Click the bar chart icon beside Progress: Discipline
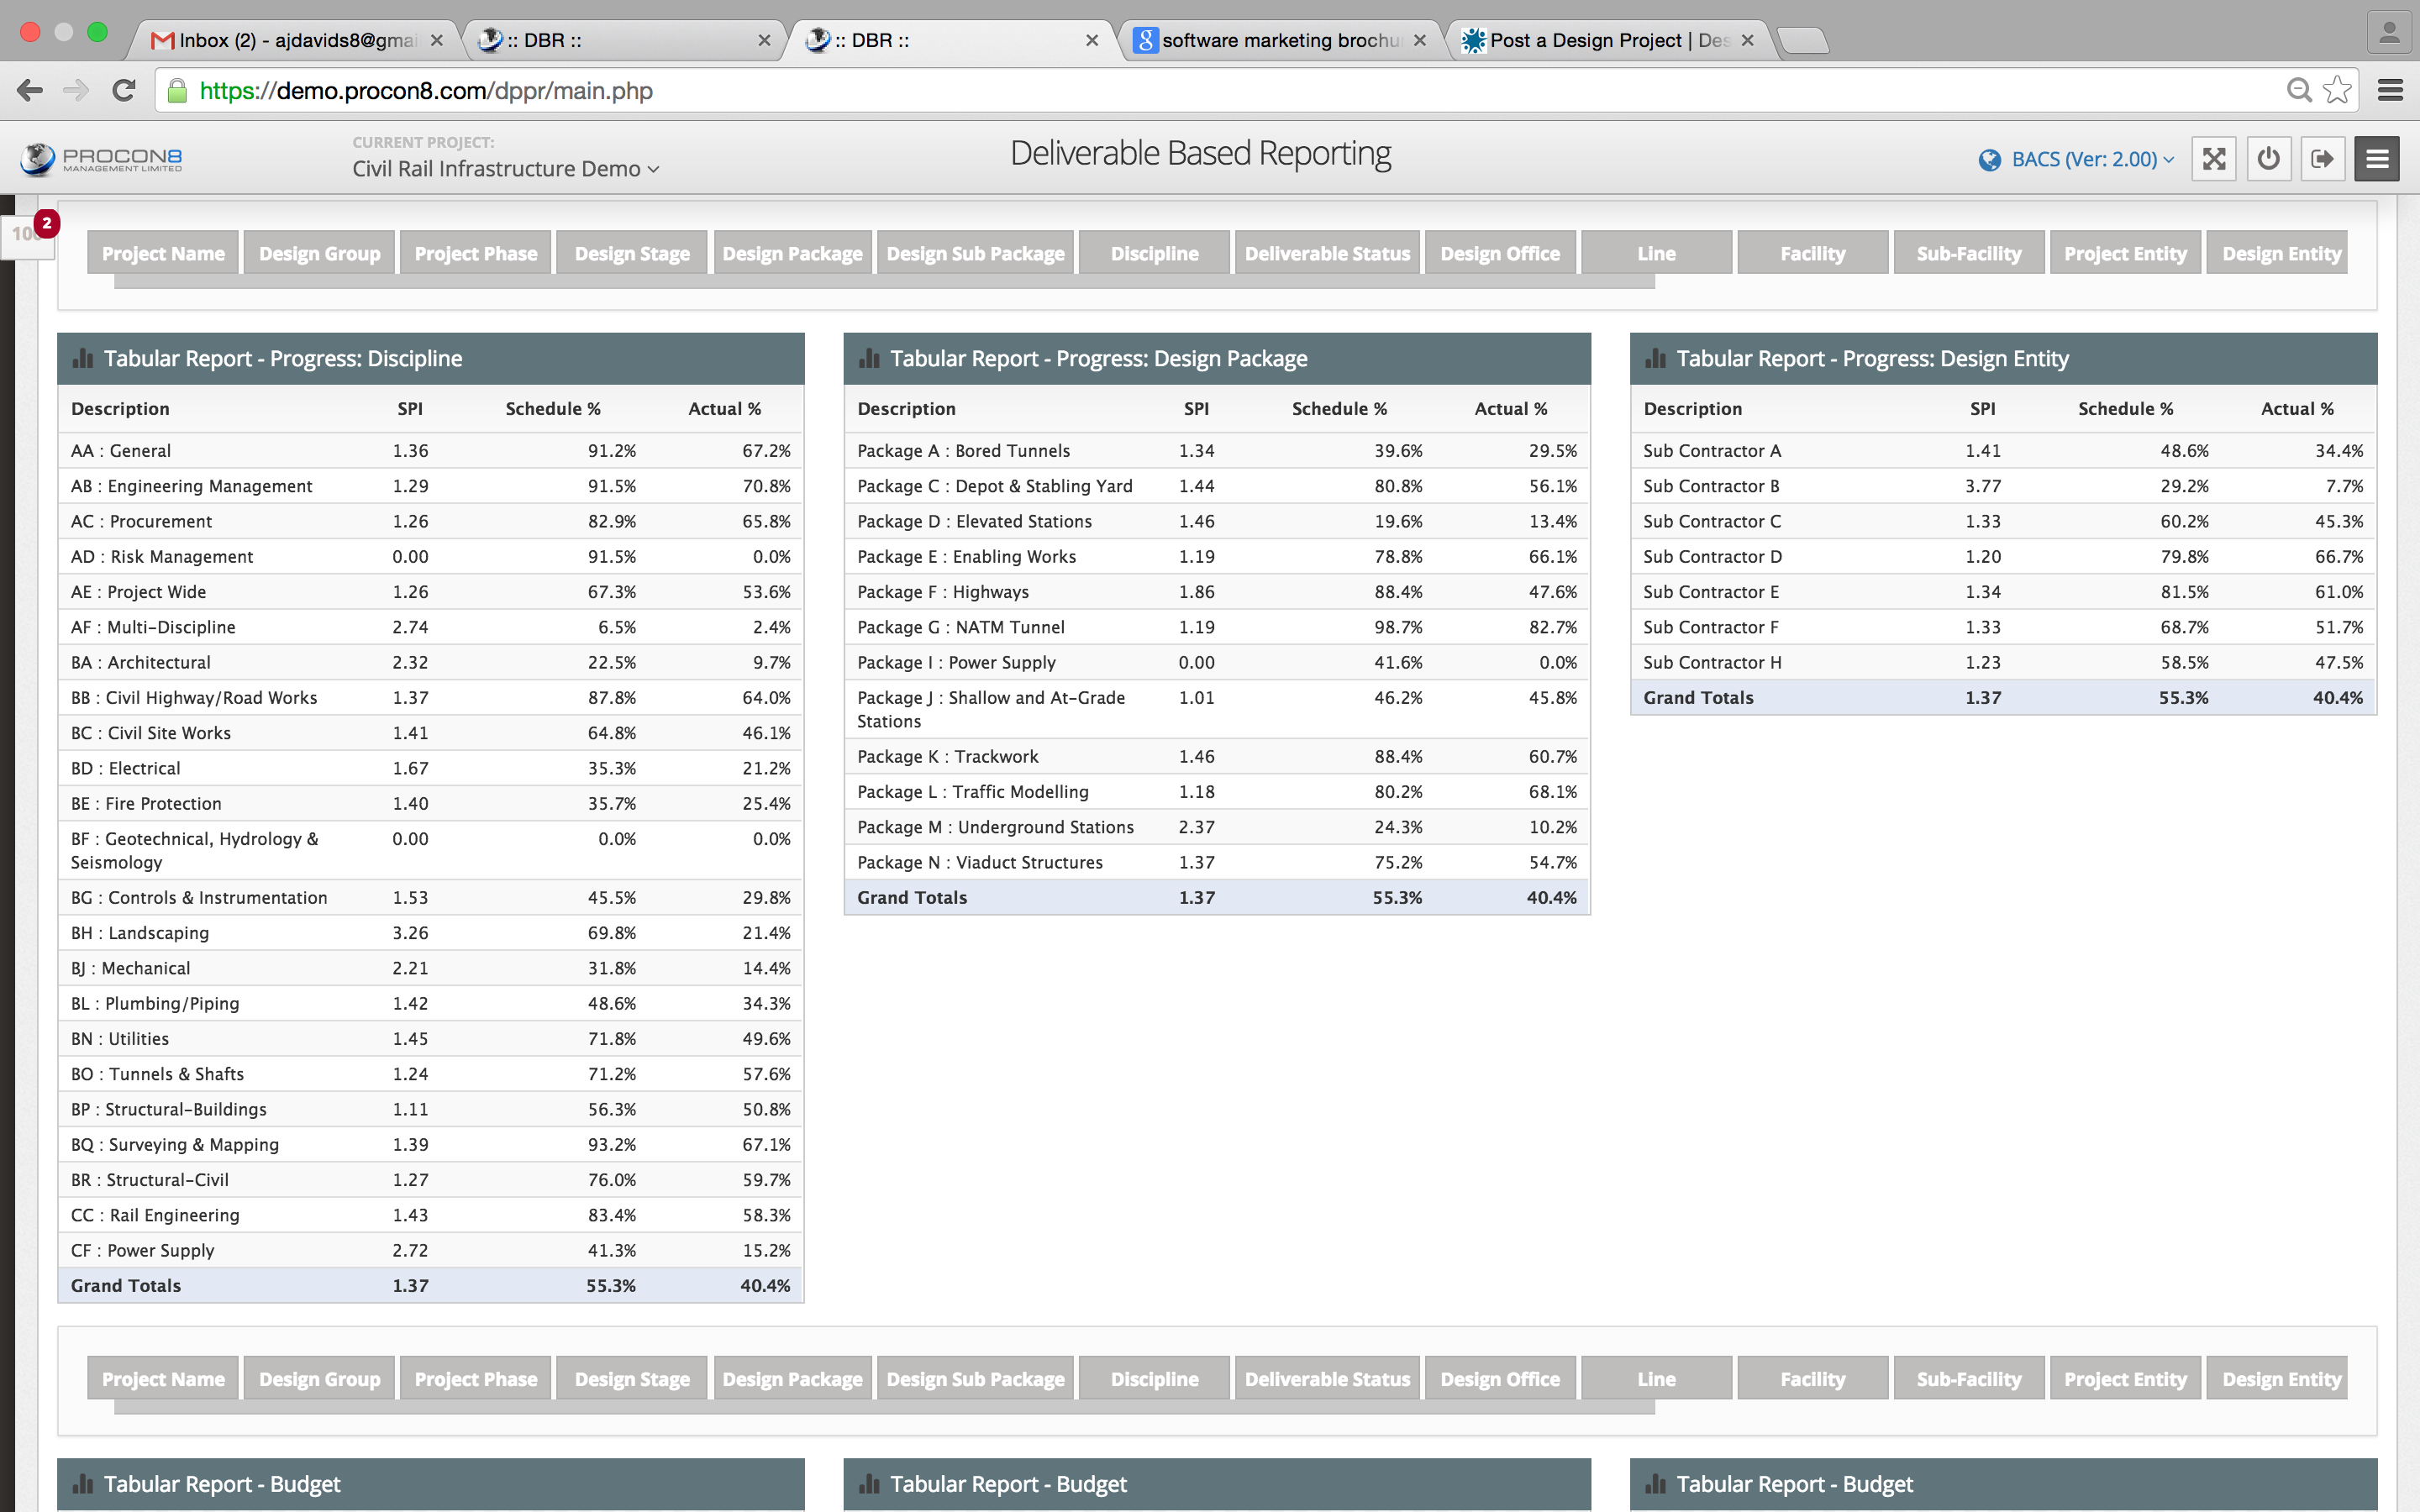The height and width of the screenshot is (1512, 2420). [x=83, y=358]
